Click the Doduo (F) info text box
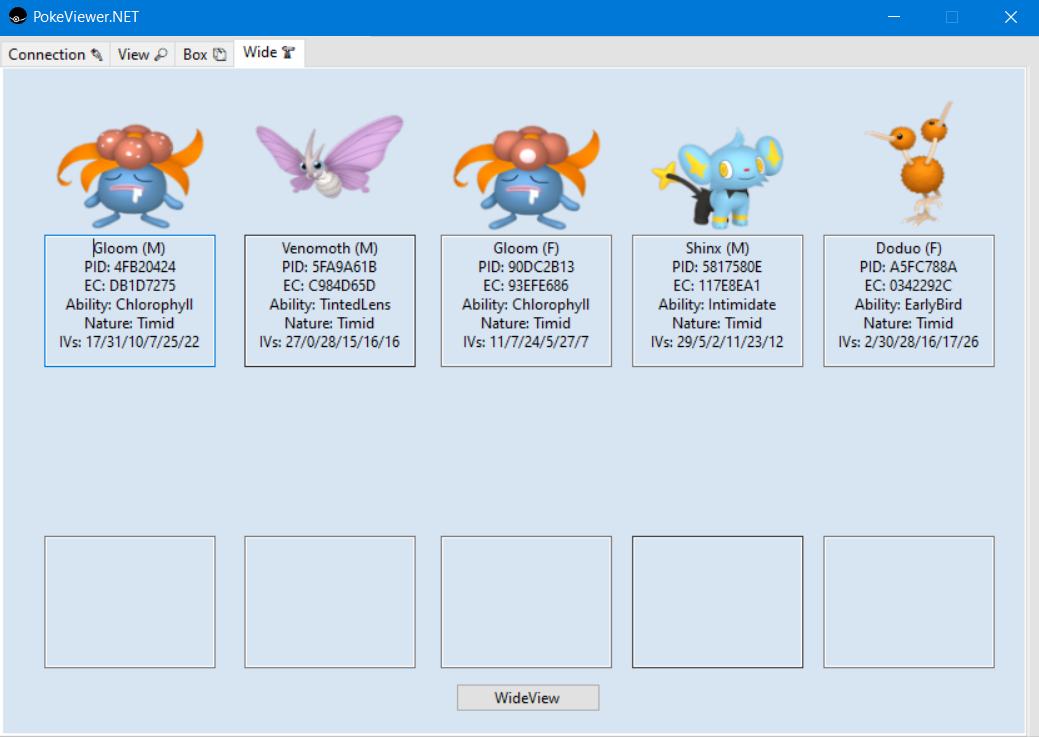 coord(909,300)
